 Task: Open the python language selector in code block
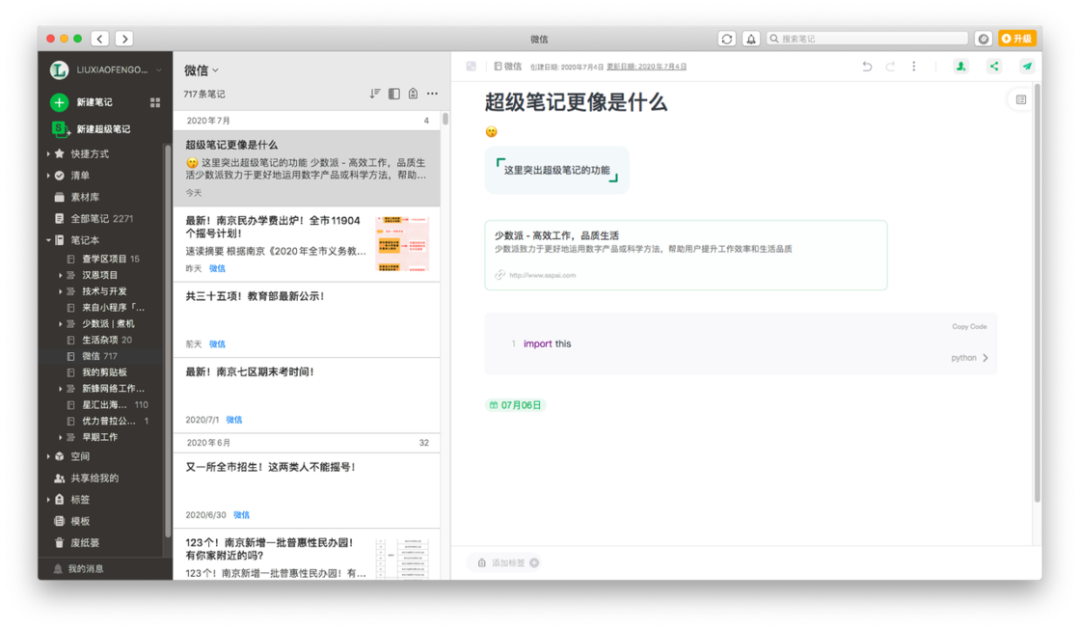click(969, 358)
